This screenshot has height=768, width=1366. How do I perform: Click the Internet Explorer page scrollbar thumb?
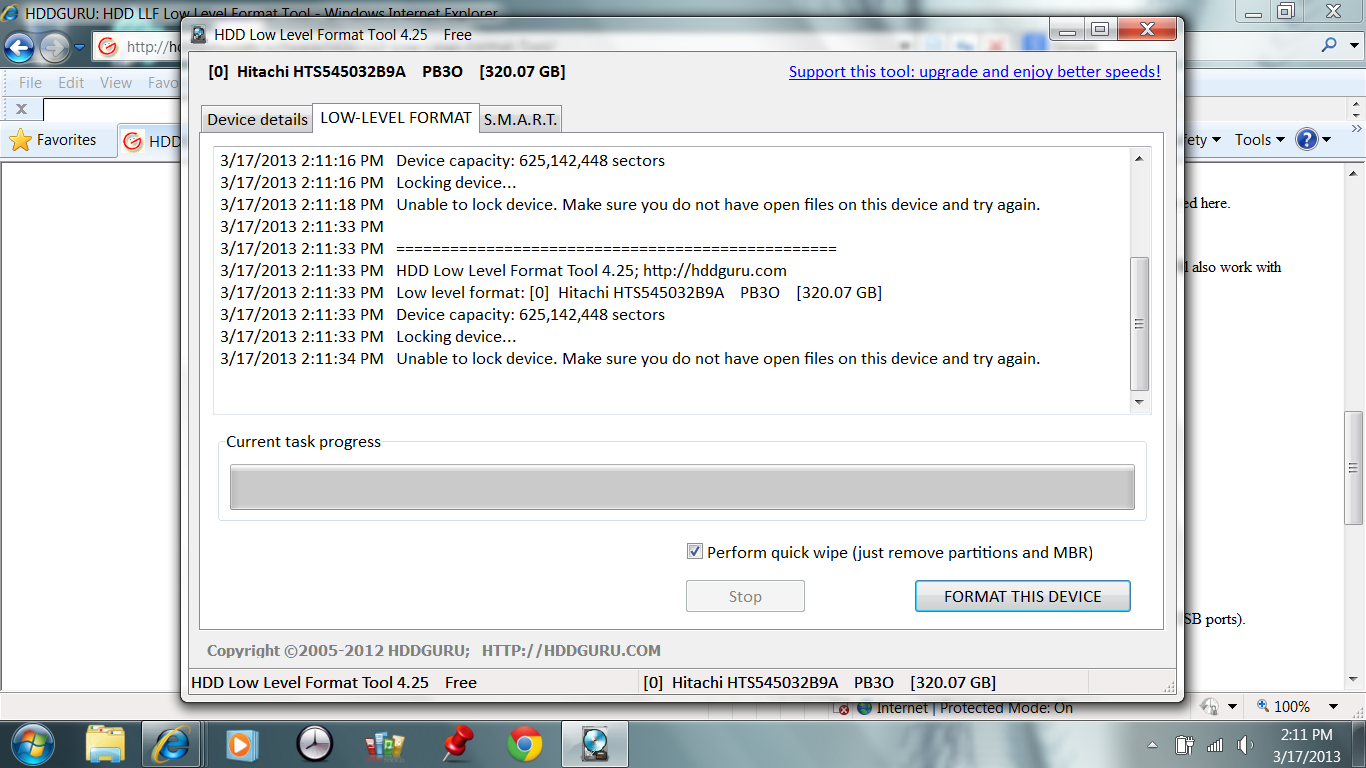coord(1354,466)
